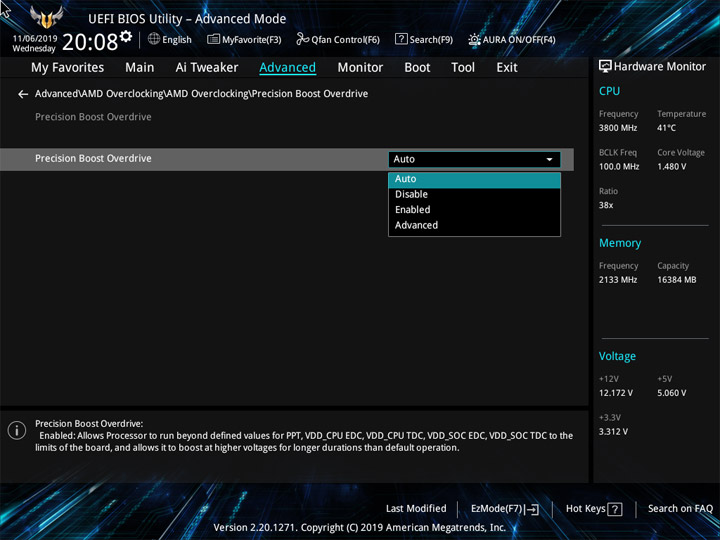
Task: Click the Hot Keys question mark icon
Action: (x=614, y=509)
